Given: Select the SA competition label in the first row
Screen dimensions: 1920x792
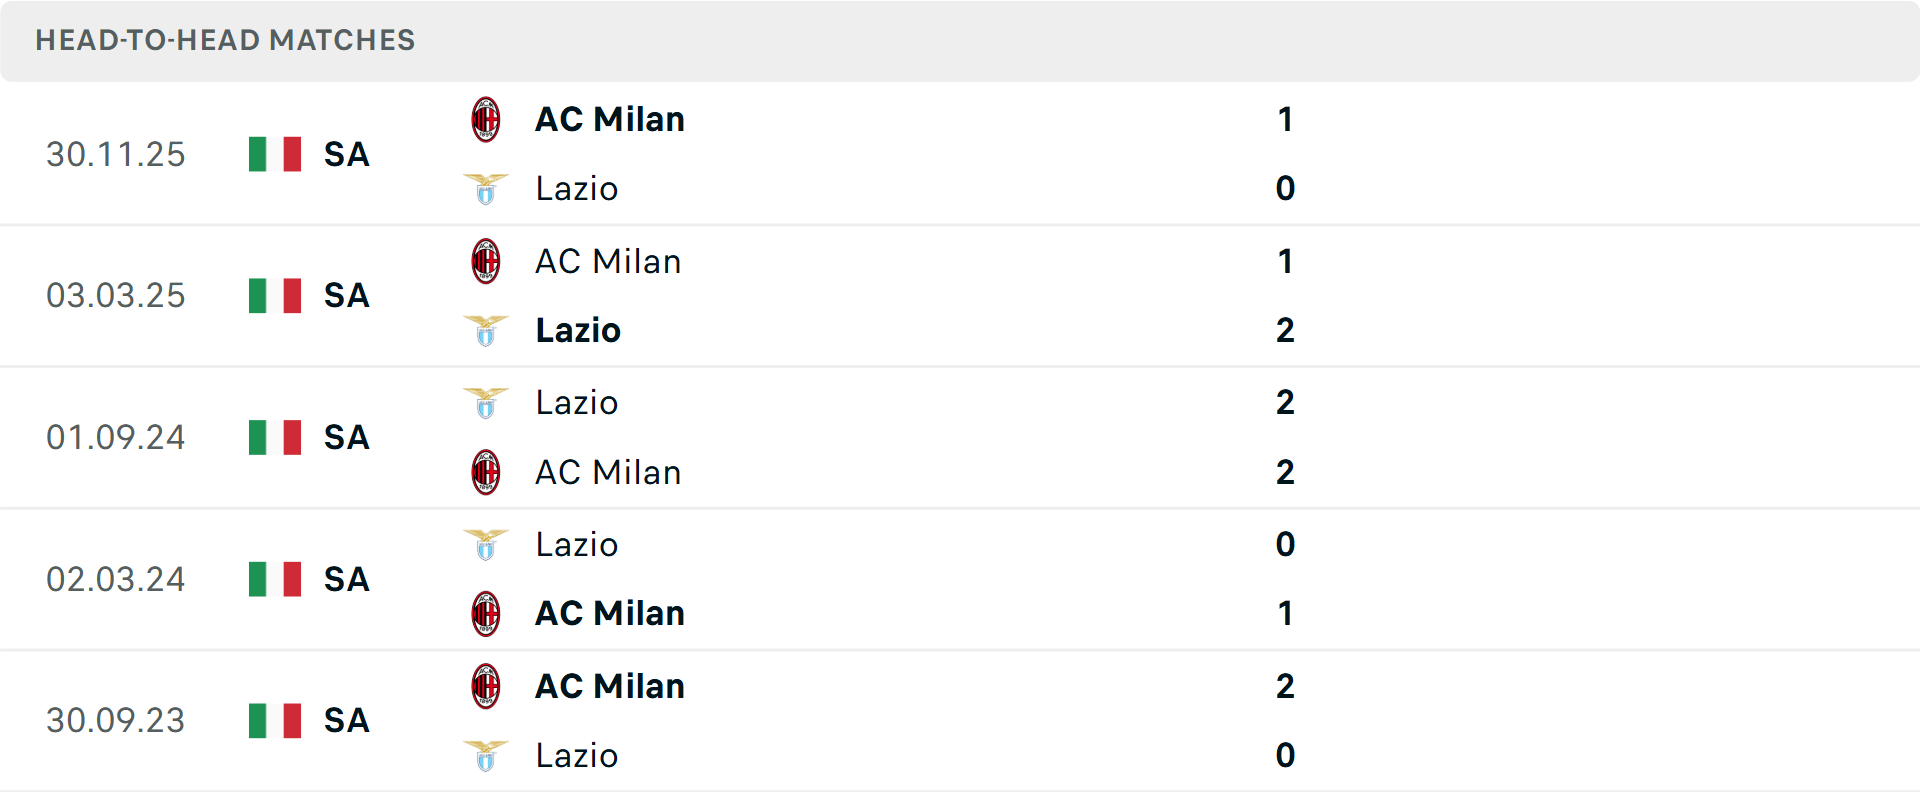Looking at the screenshot, I should coord(345,155).
